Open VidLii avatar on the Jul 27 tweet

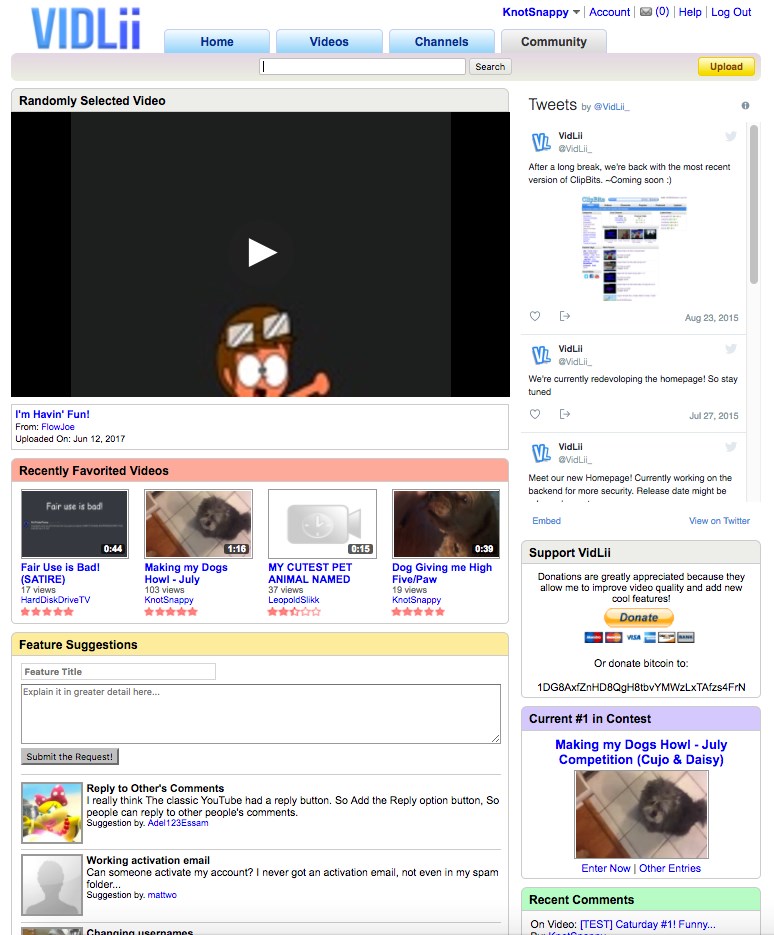pos(541,355)
